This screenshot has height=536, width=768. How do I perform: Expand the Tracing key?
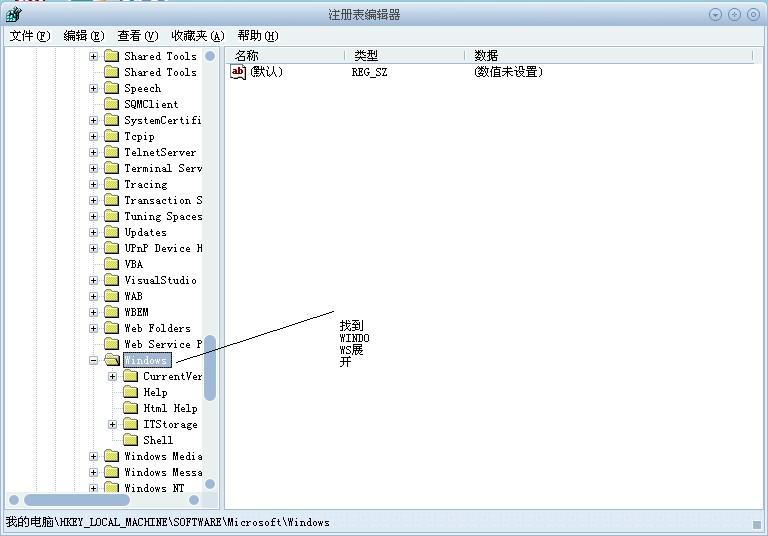tap(93, 184)
